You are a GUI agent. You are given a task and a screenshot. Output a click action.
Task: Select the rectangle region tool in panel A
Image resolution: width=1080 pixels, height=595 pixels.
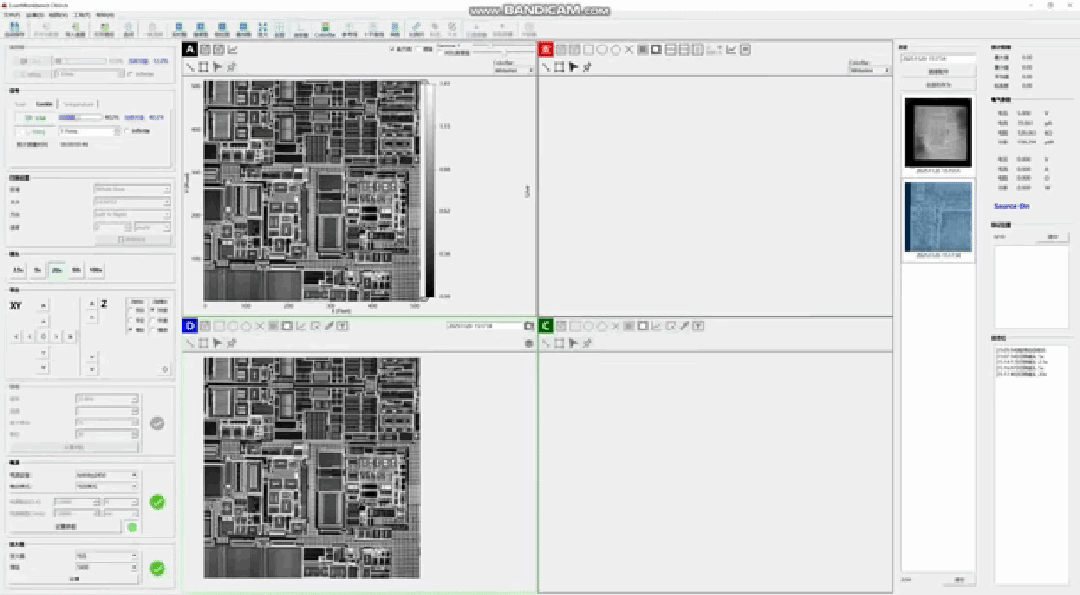coord(204,67)
